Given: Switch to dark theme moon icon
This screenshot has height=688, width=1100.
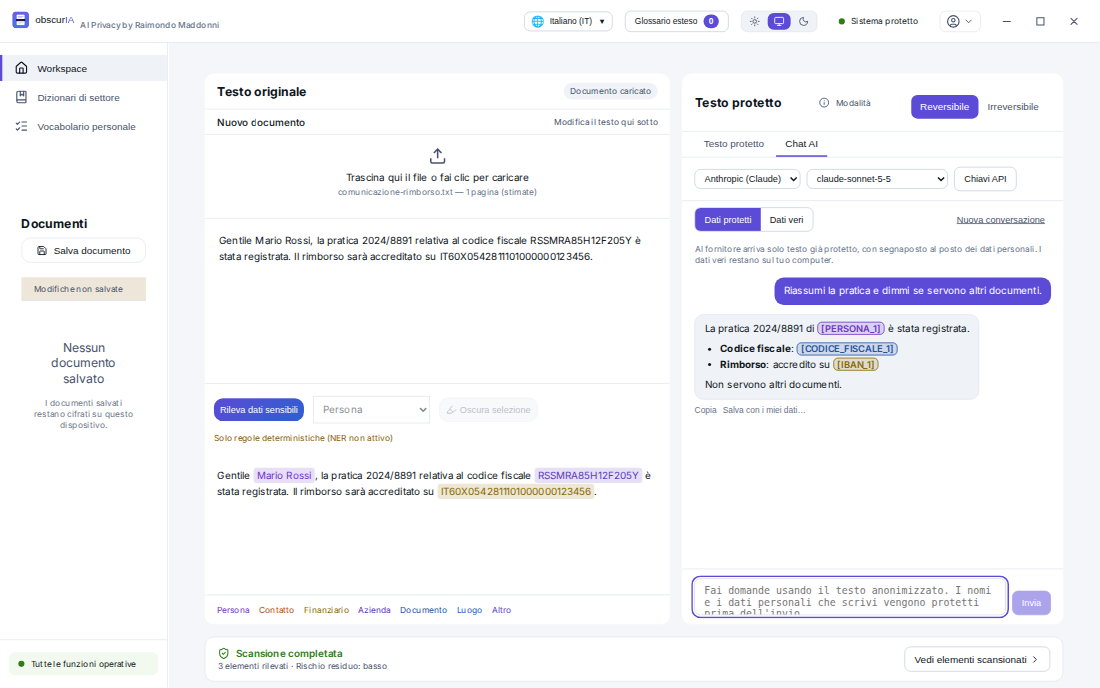Looking at the screenshot, I should pyautogui.click(x=803, y=21).
